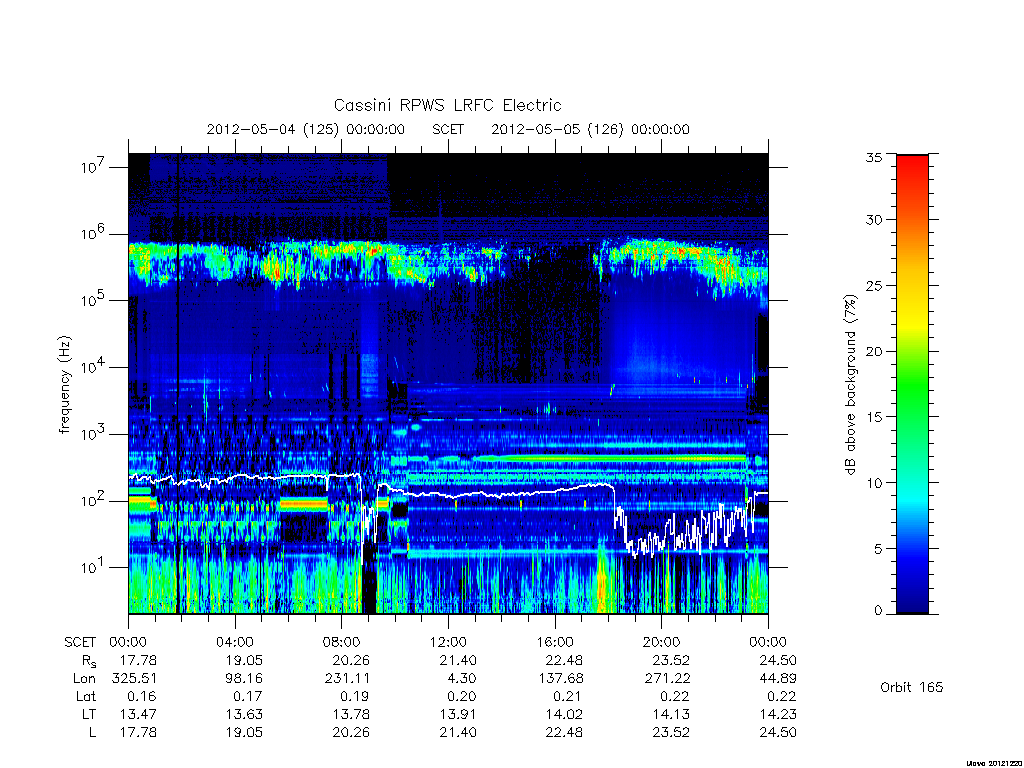
Task: Click the 20:00 time tick label
Action: pos(662,642)
